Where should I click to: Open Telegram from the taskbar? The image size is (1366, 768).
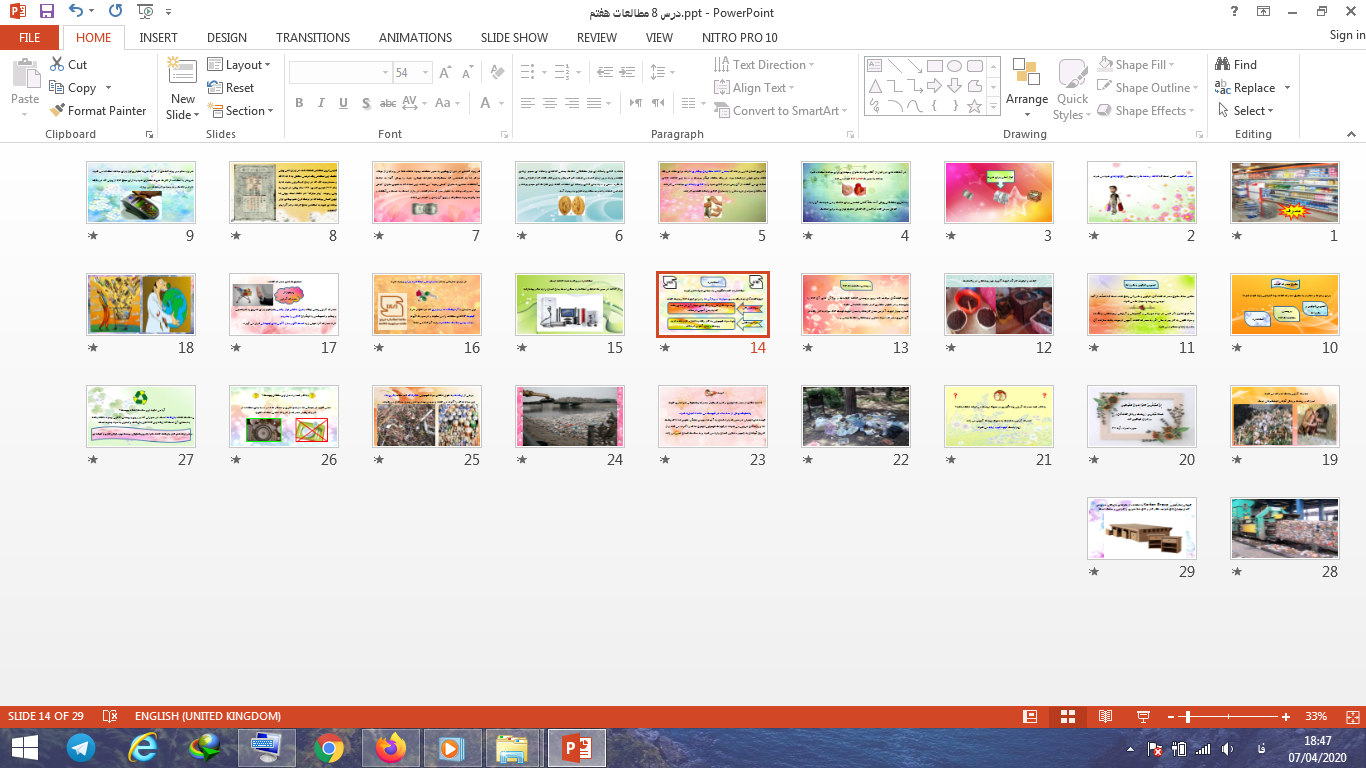coord(81,747)
